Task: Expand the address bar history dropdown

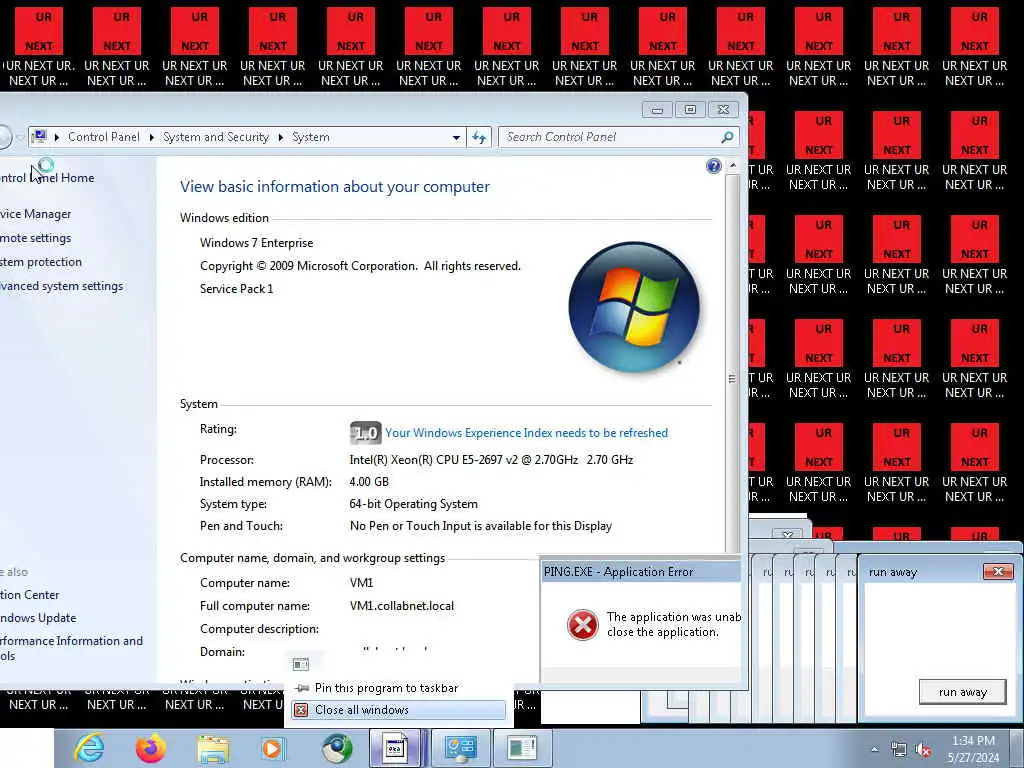Action: click(x=456, y=137)
